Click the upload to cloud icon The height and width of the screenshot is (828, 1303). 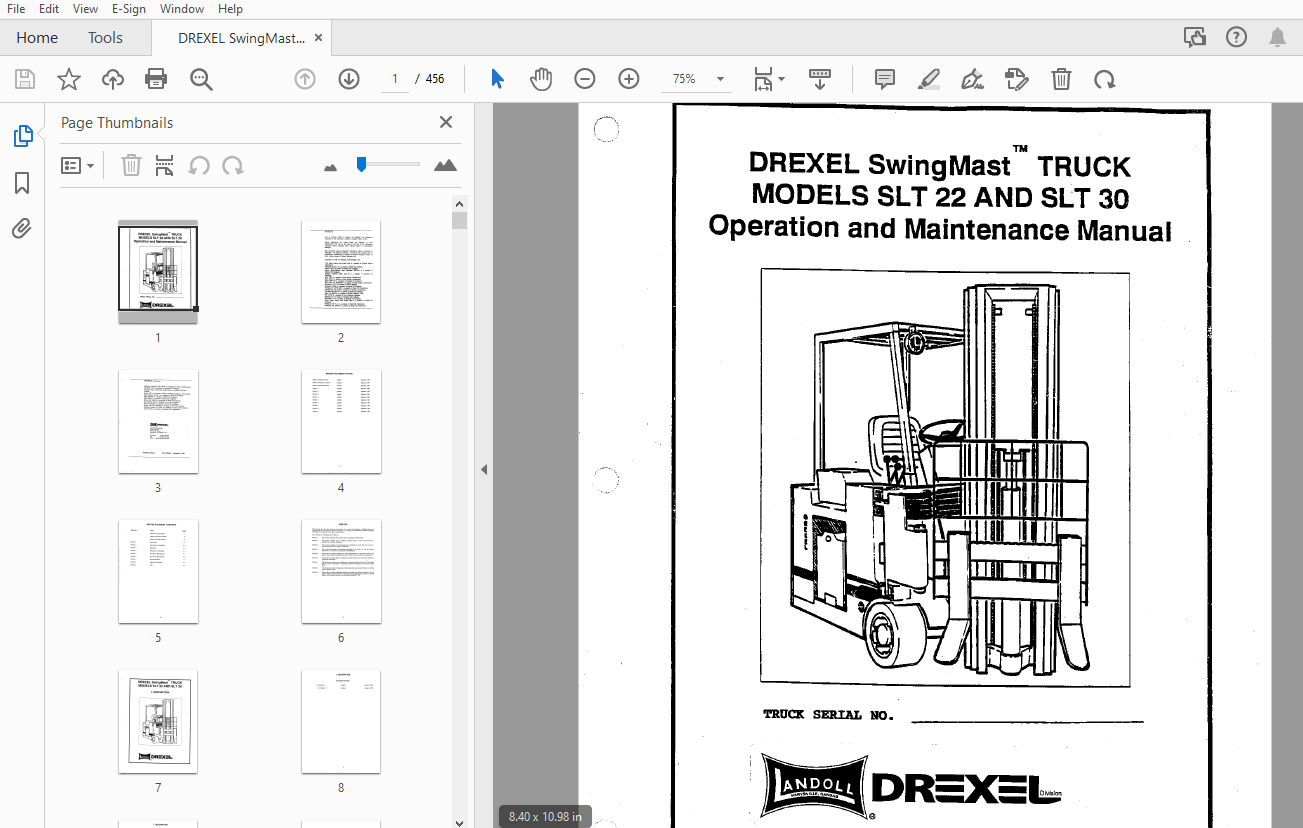coord(112,79)
